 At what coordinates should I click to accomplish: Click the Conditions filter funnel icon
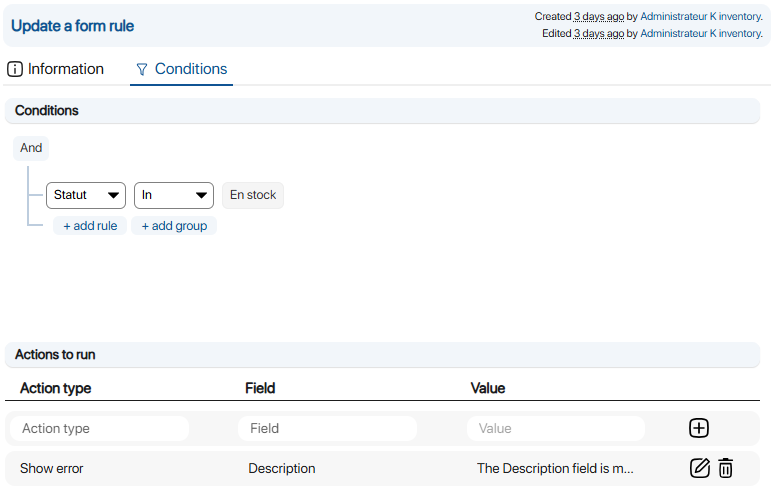(141, 70)
